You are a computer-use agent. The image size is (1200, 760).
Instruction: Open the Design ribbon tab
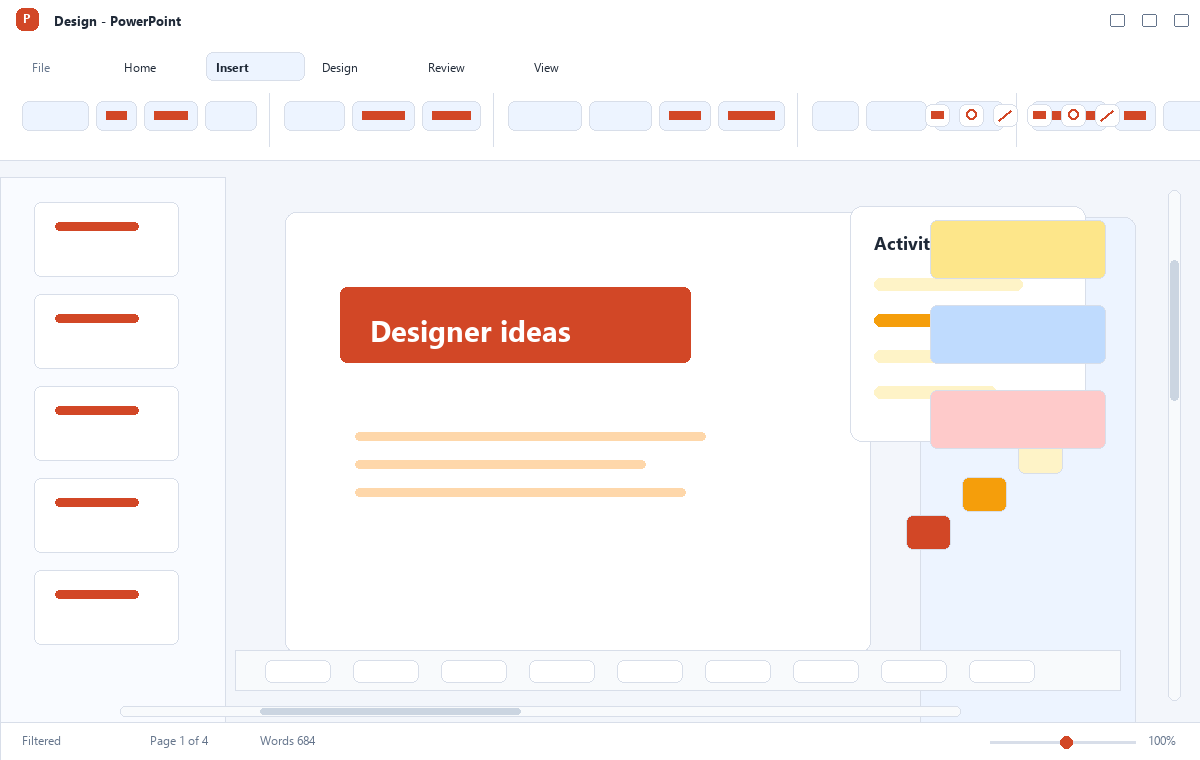click(x=340, y=68)
